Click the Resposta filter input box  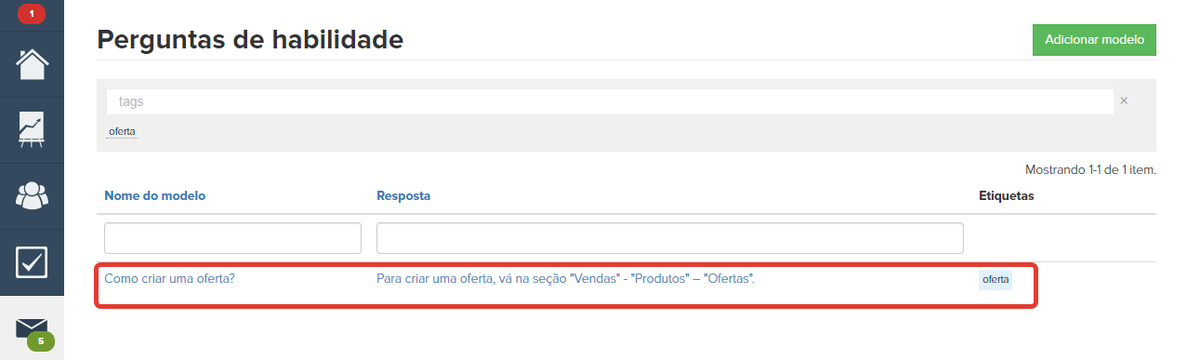click(x=670, y=238)
